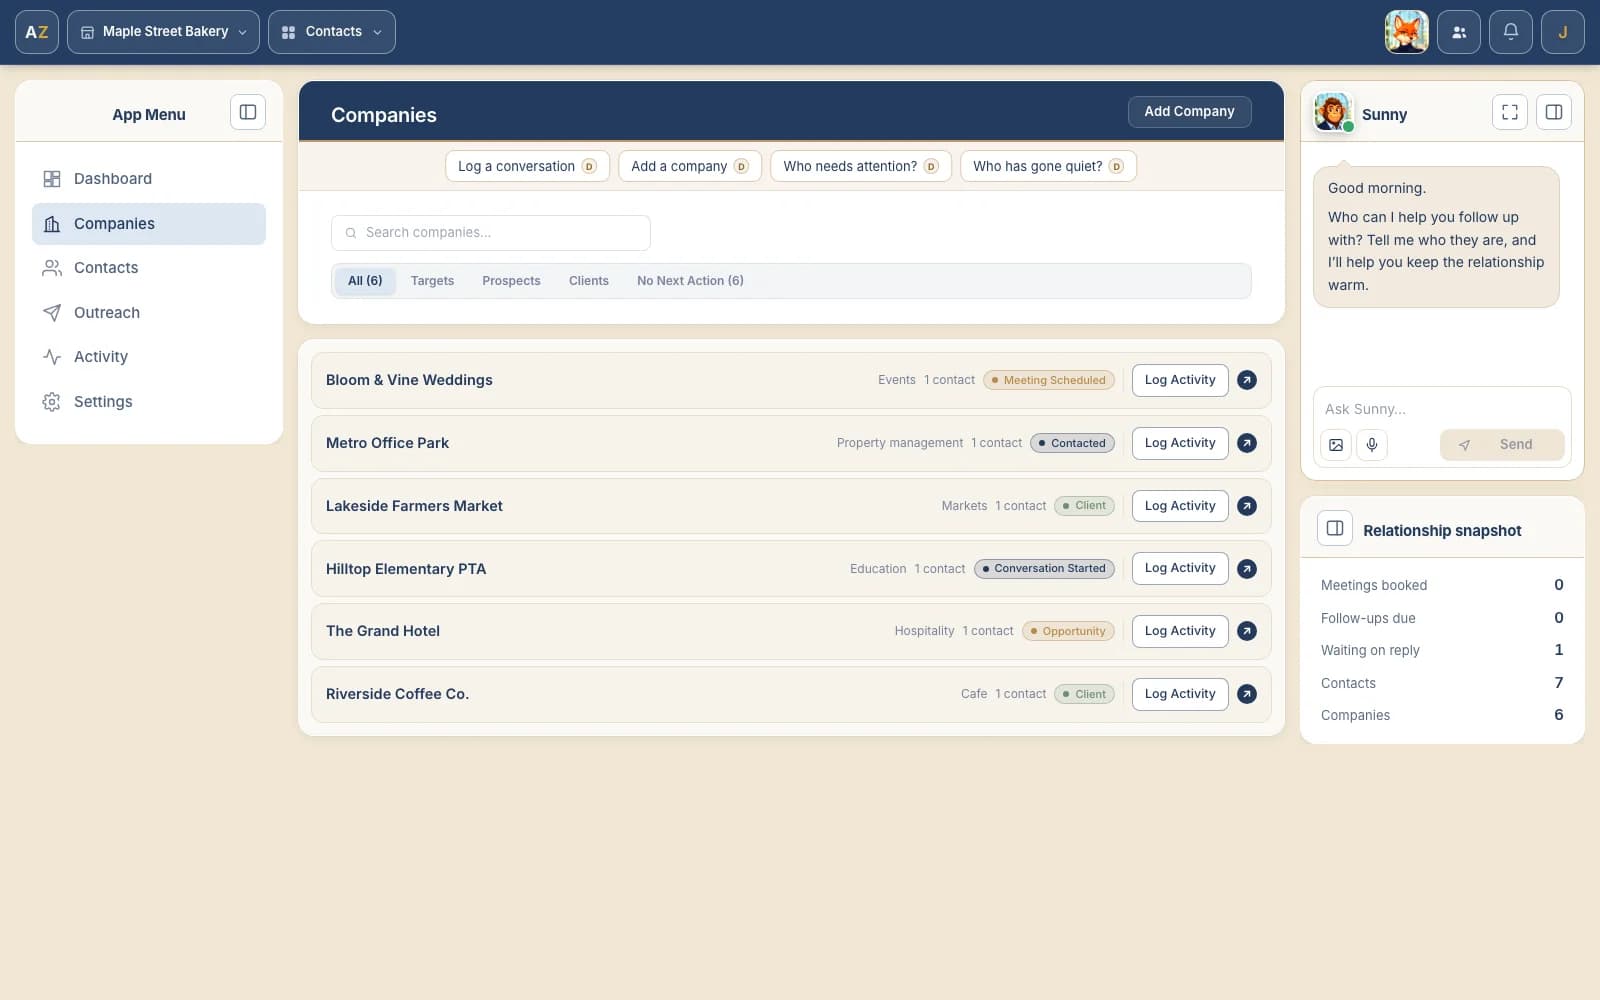Screen dimensions: 1600x1000
Task: Open Metro Office Park company name
Action: (387, 443)
